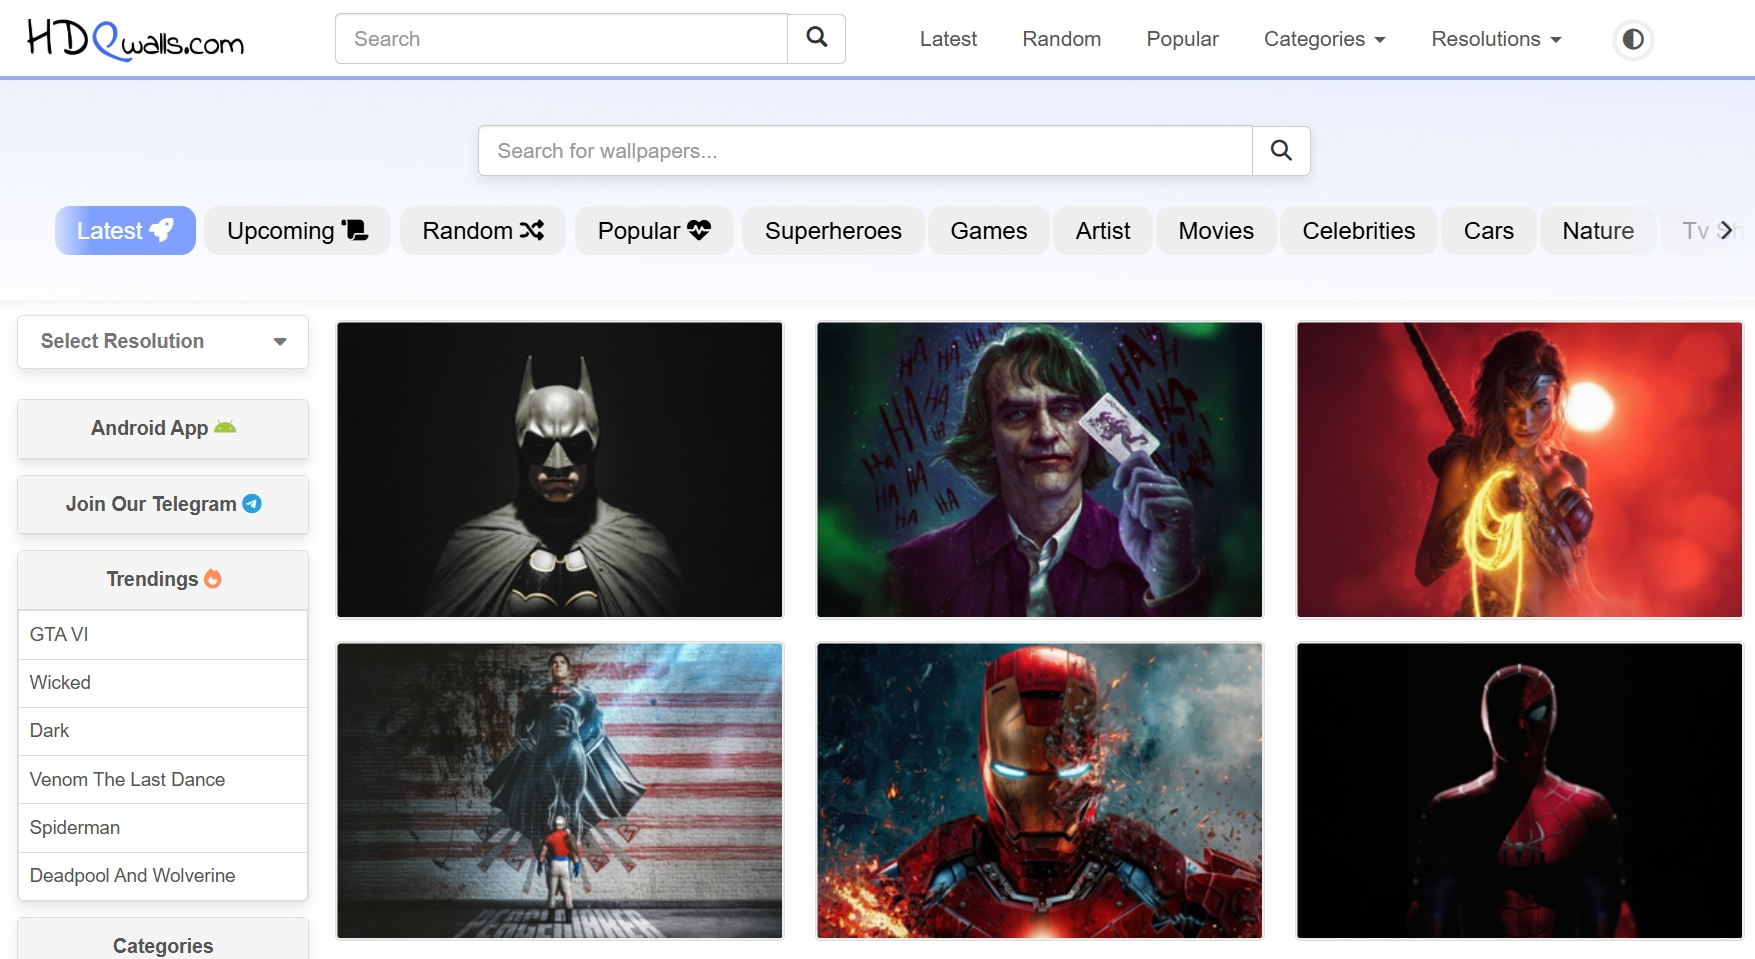Open Deadpool And Wolverine trending link
The width and height of the screenshot is (1755, 959).
[133, 876]
